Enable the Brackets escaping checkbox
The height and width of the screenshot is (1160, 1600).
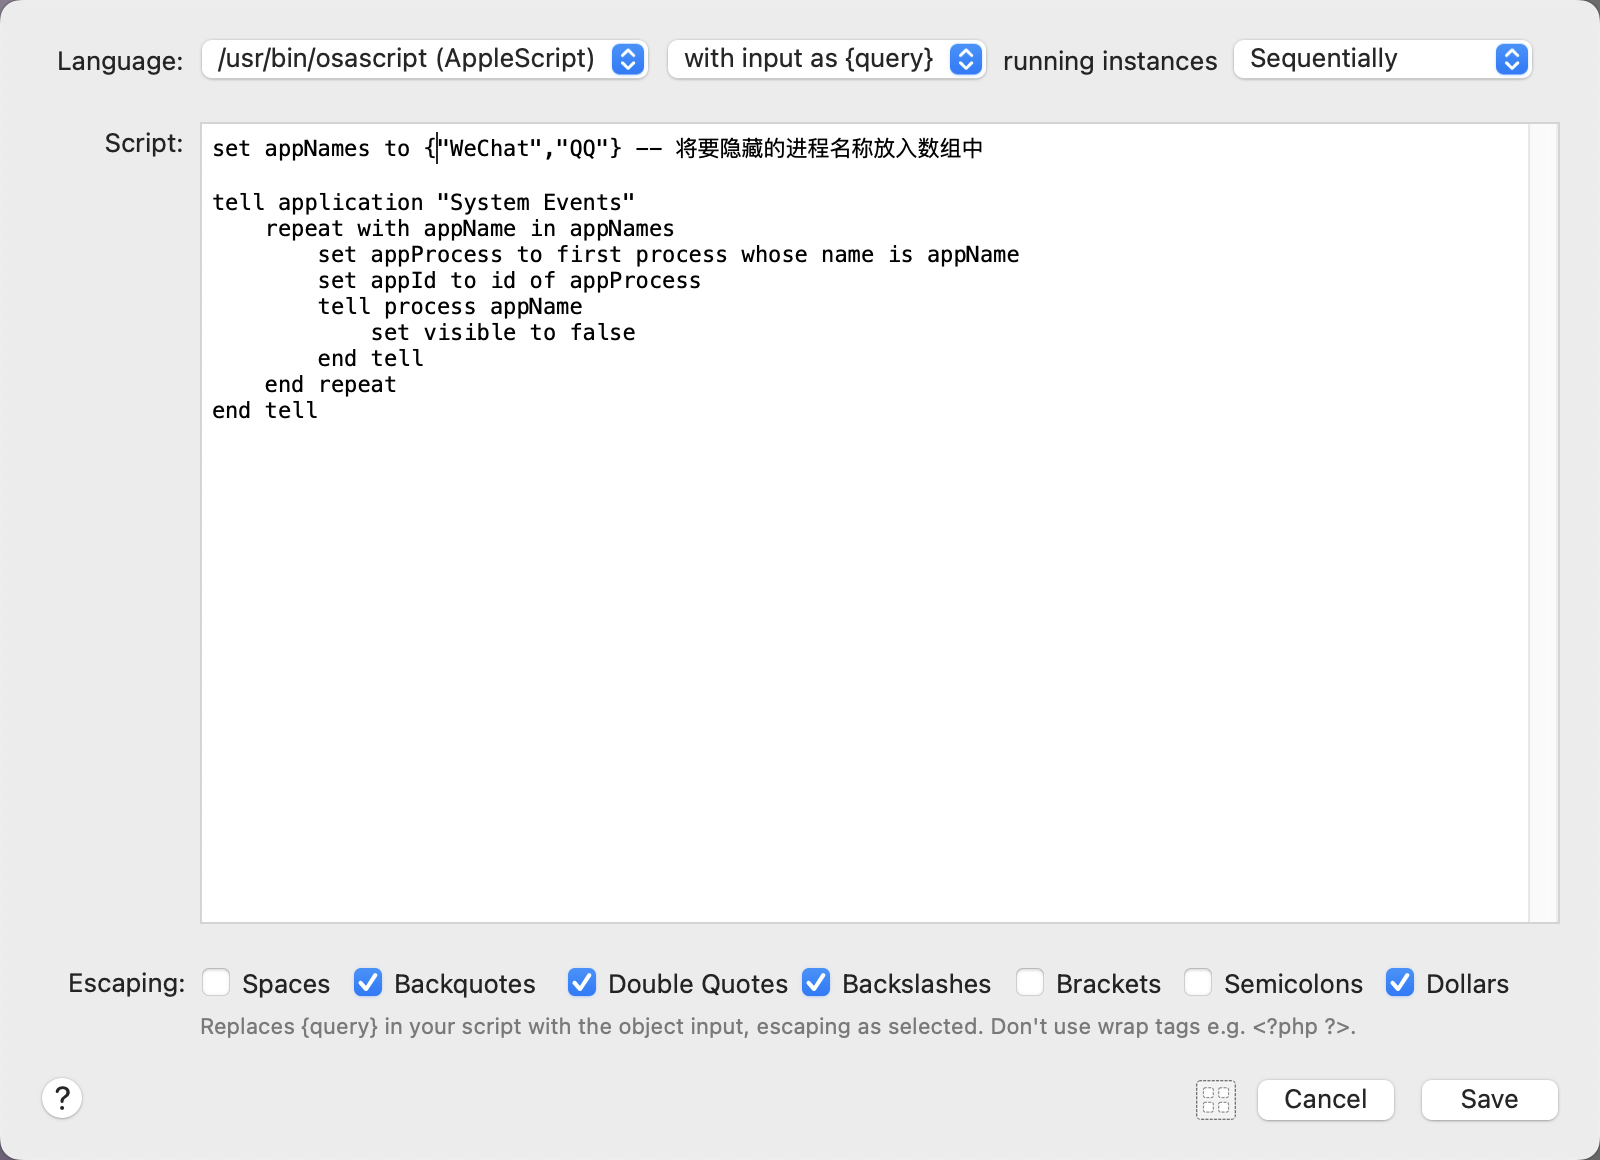pyautogui.click(x=1030, y=983)
